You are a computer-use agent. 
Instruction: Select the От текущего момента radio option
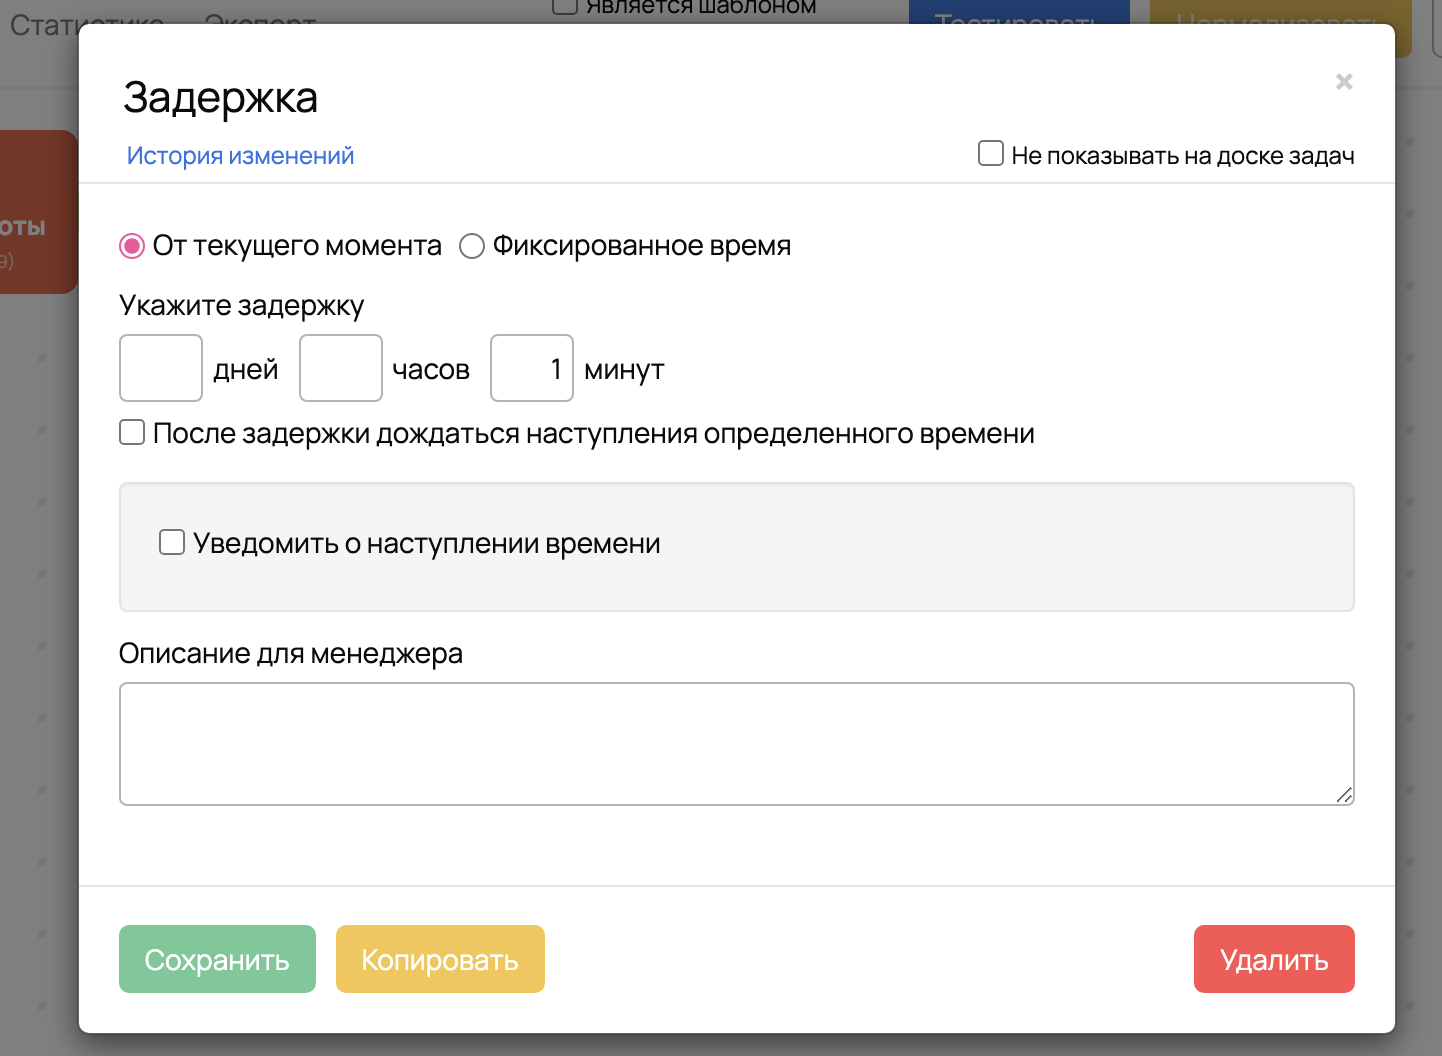tap(132, 246)
